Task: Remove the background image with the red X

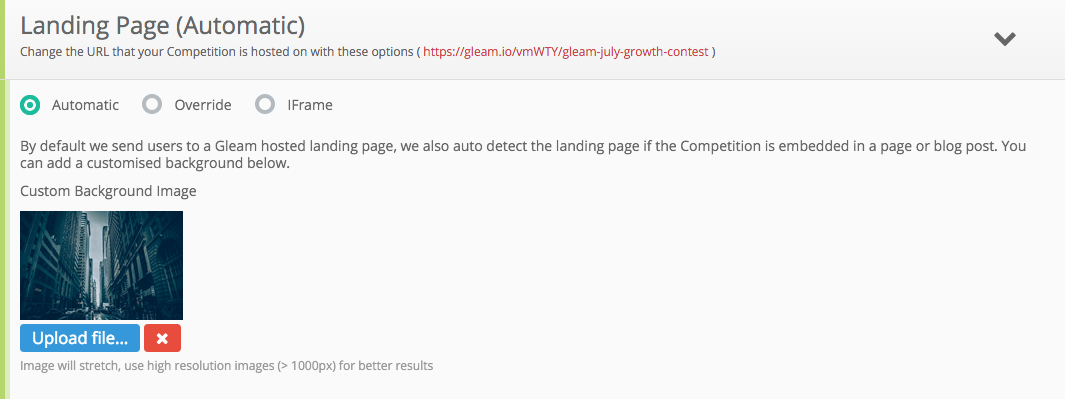Action: click(162, 338)
